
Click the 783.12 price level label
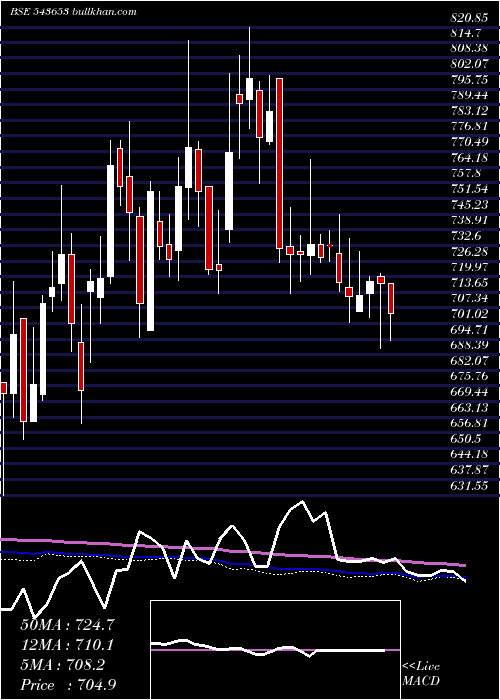(468, 111)
